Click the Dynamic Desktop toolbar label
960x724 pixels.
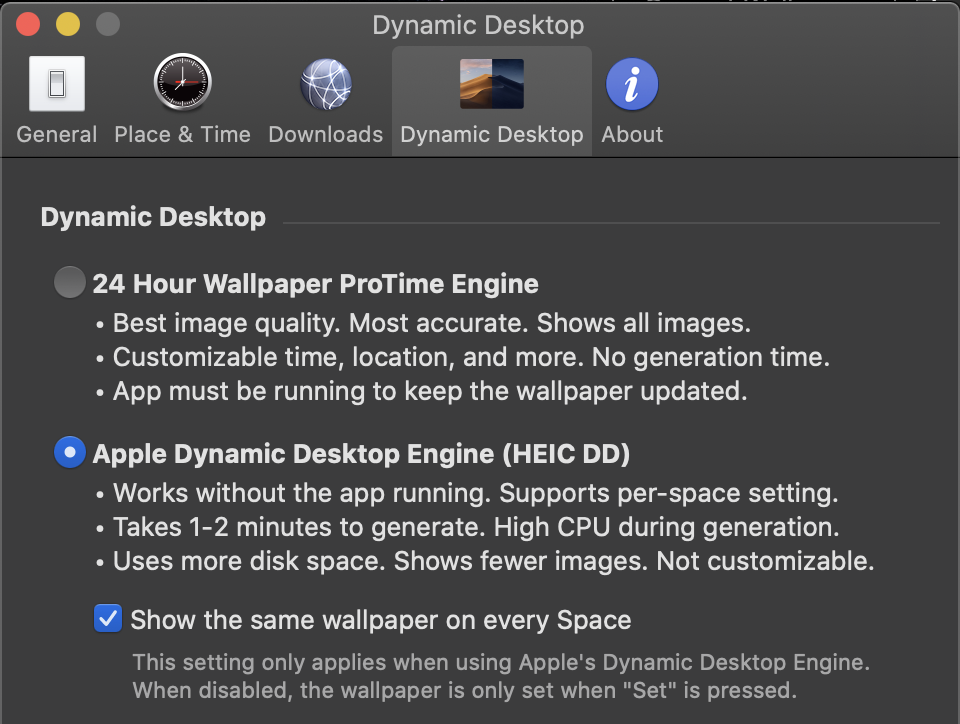(492, 135)
